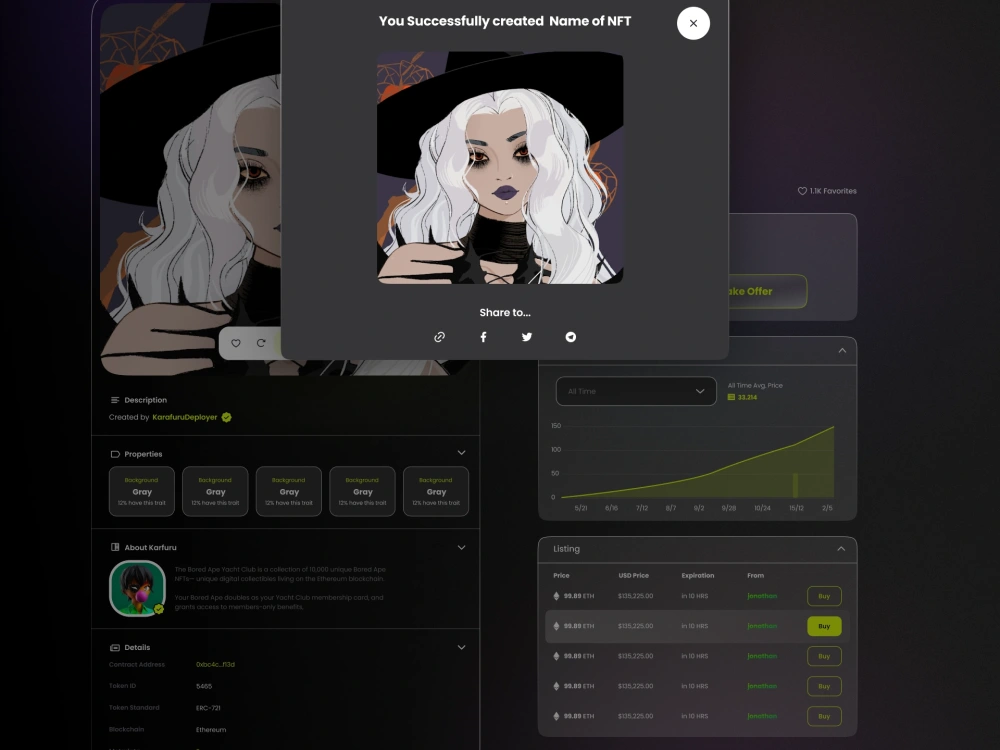Click the Karfuru collection avatar thumbnail

coord(137,588)
